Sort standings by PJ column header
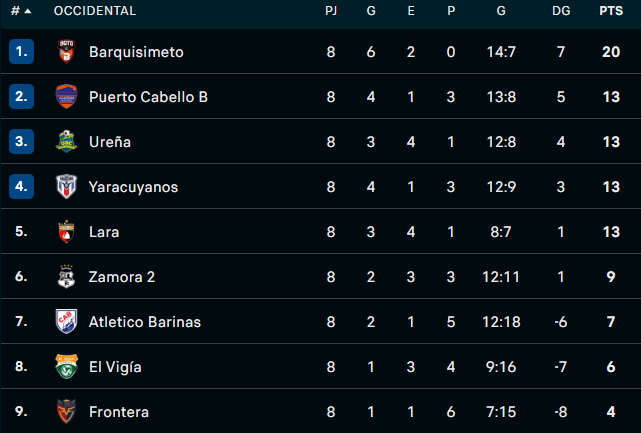This screenshot has height=433, width=641. pyautogui.click(x=331, y=11)
